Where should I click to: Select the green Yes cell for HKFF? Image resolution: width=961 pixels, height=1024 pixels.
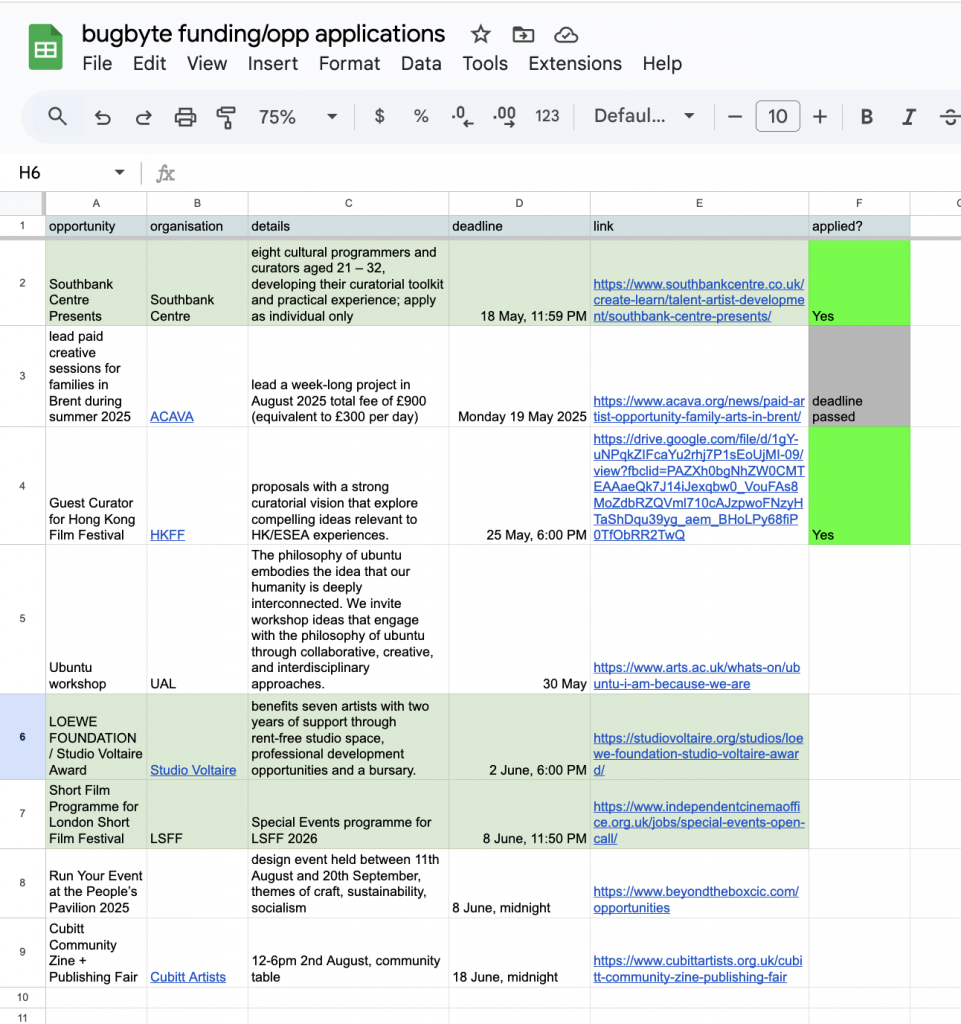(859, 486)
